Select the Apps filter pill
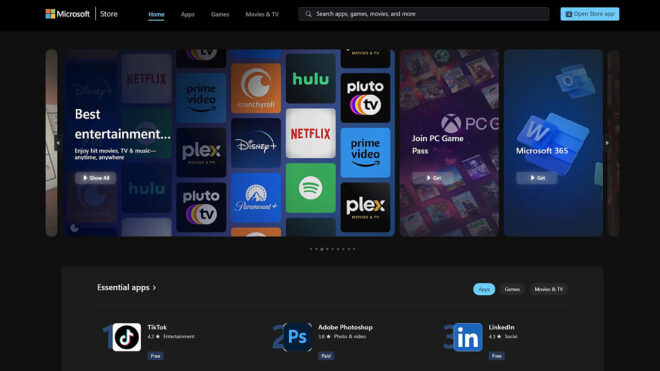This screenshot has height=371, width=660. coord(484,289)
